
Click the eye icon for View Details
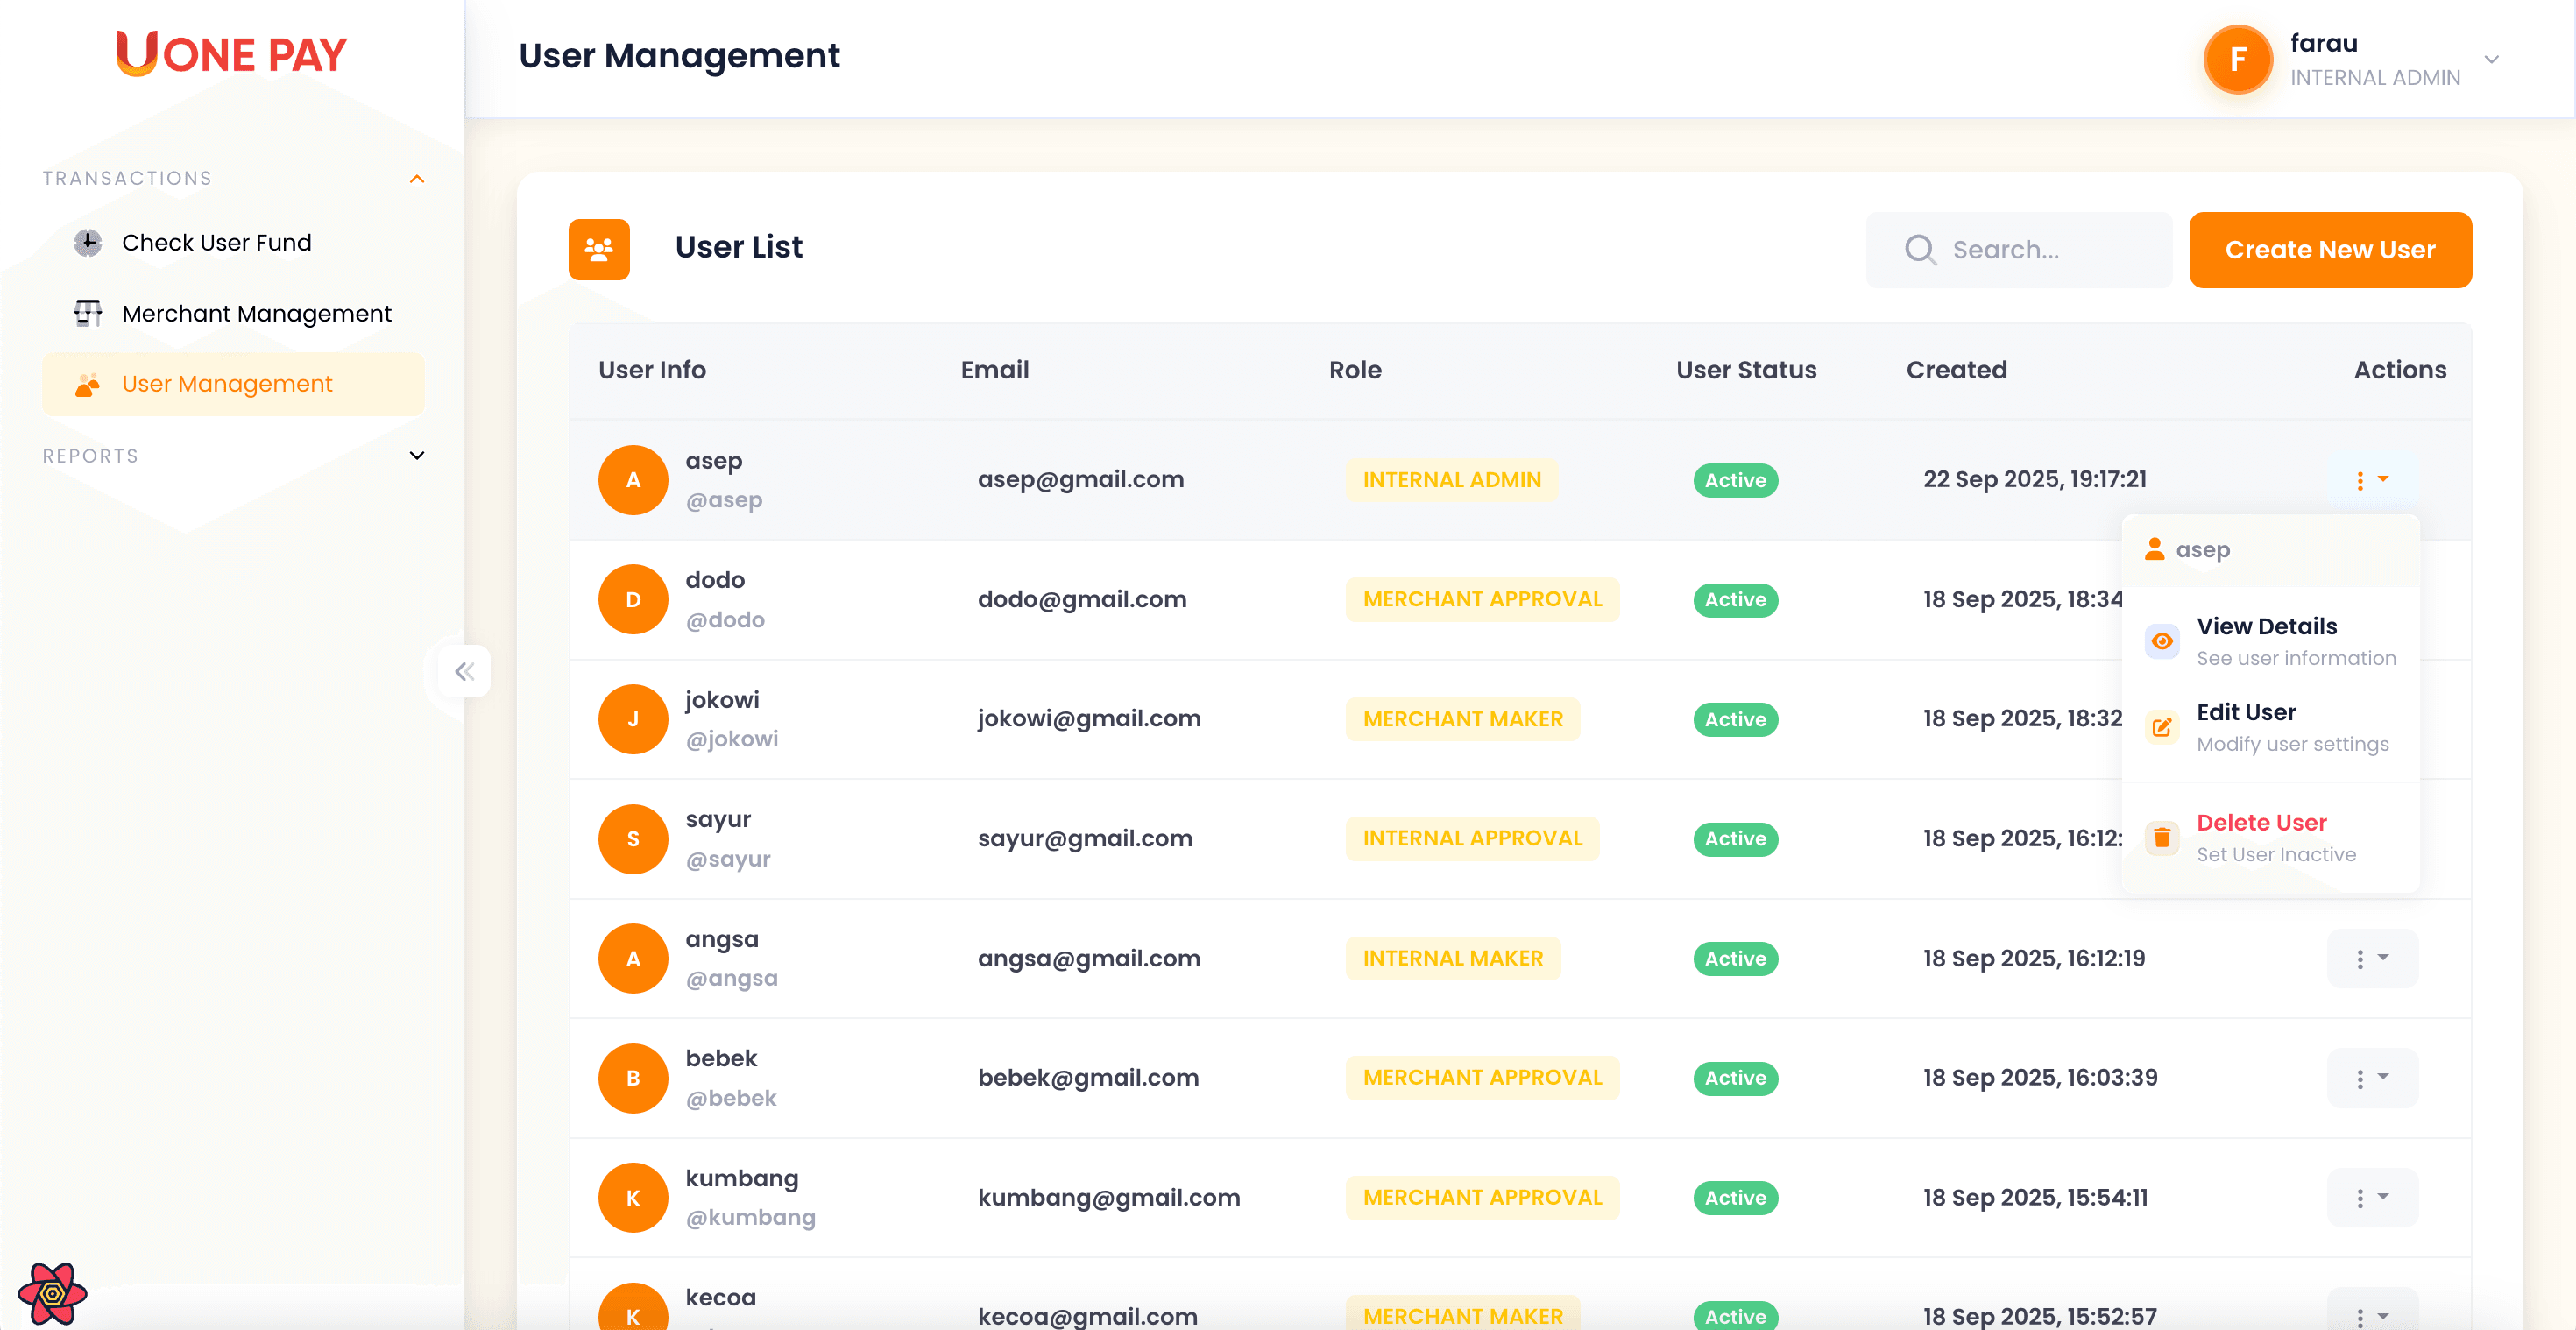tap(2162, 641)
